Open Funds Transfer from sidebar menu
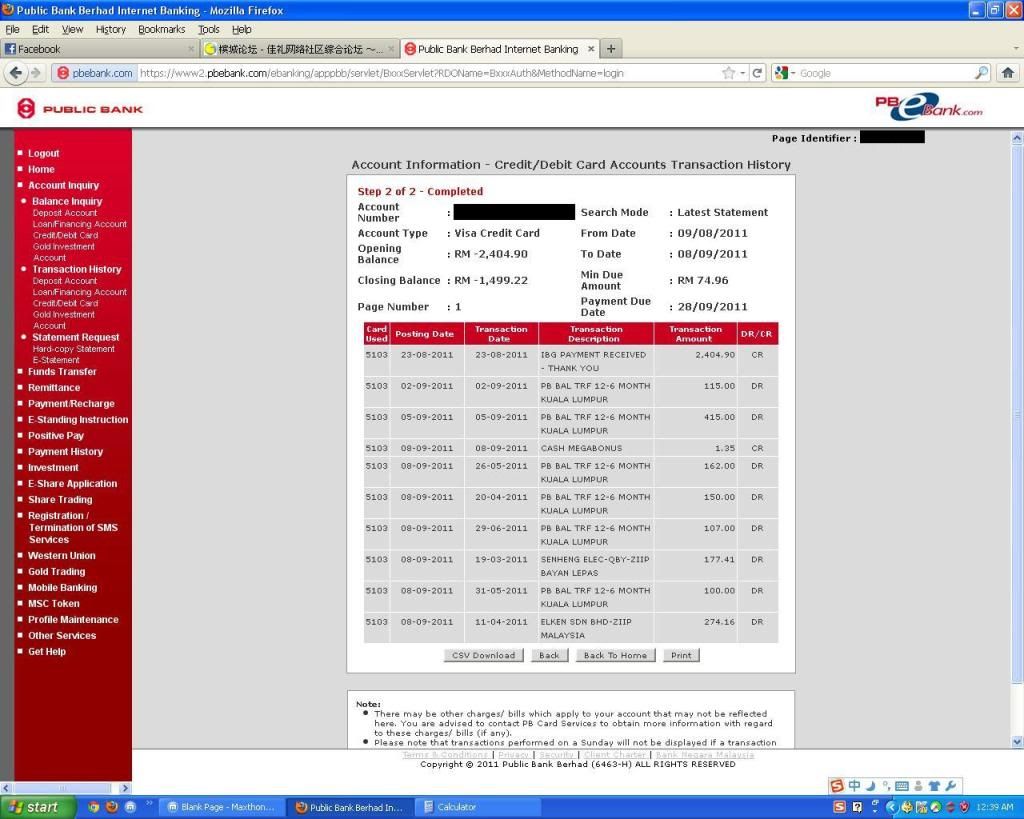1024x819 pixels. tap(62, 372)
